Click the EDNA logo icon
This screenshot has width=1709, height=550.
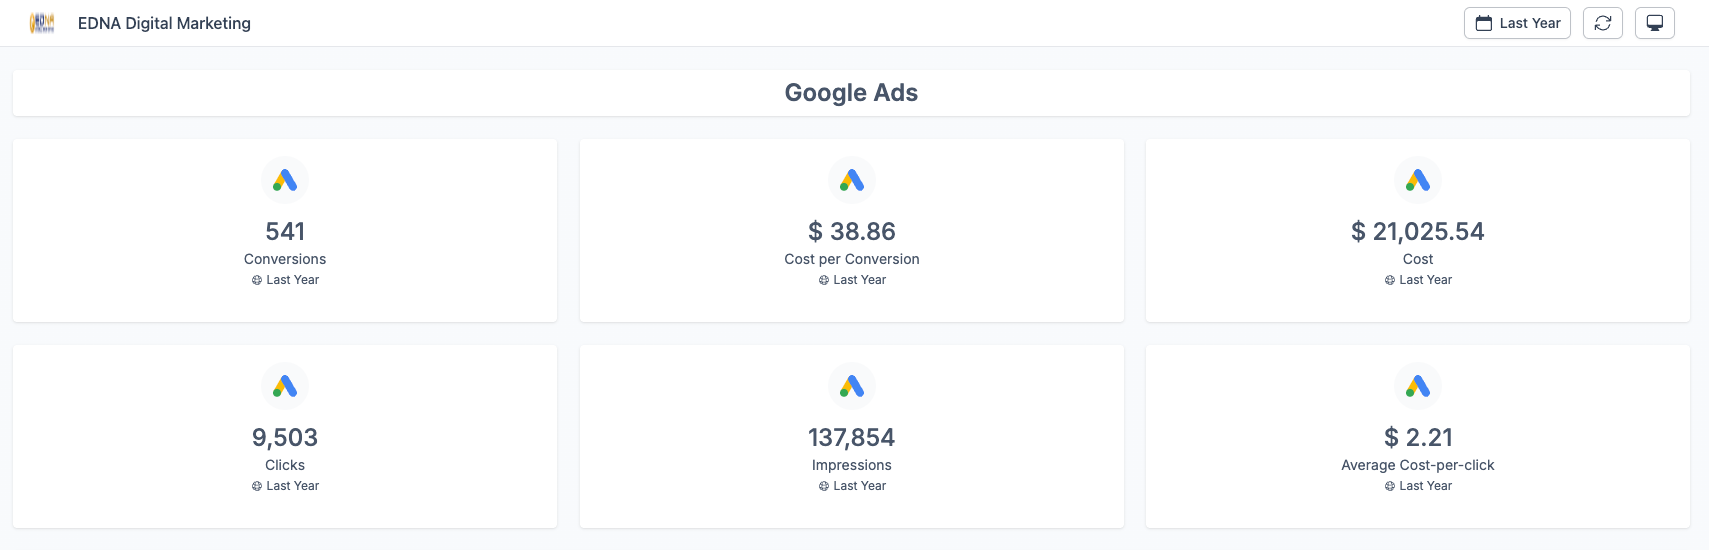tap(42, 23)
